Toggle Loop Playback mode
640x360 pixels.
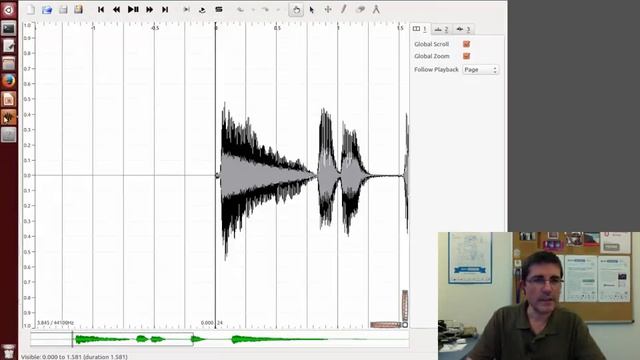202,9
